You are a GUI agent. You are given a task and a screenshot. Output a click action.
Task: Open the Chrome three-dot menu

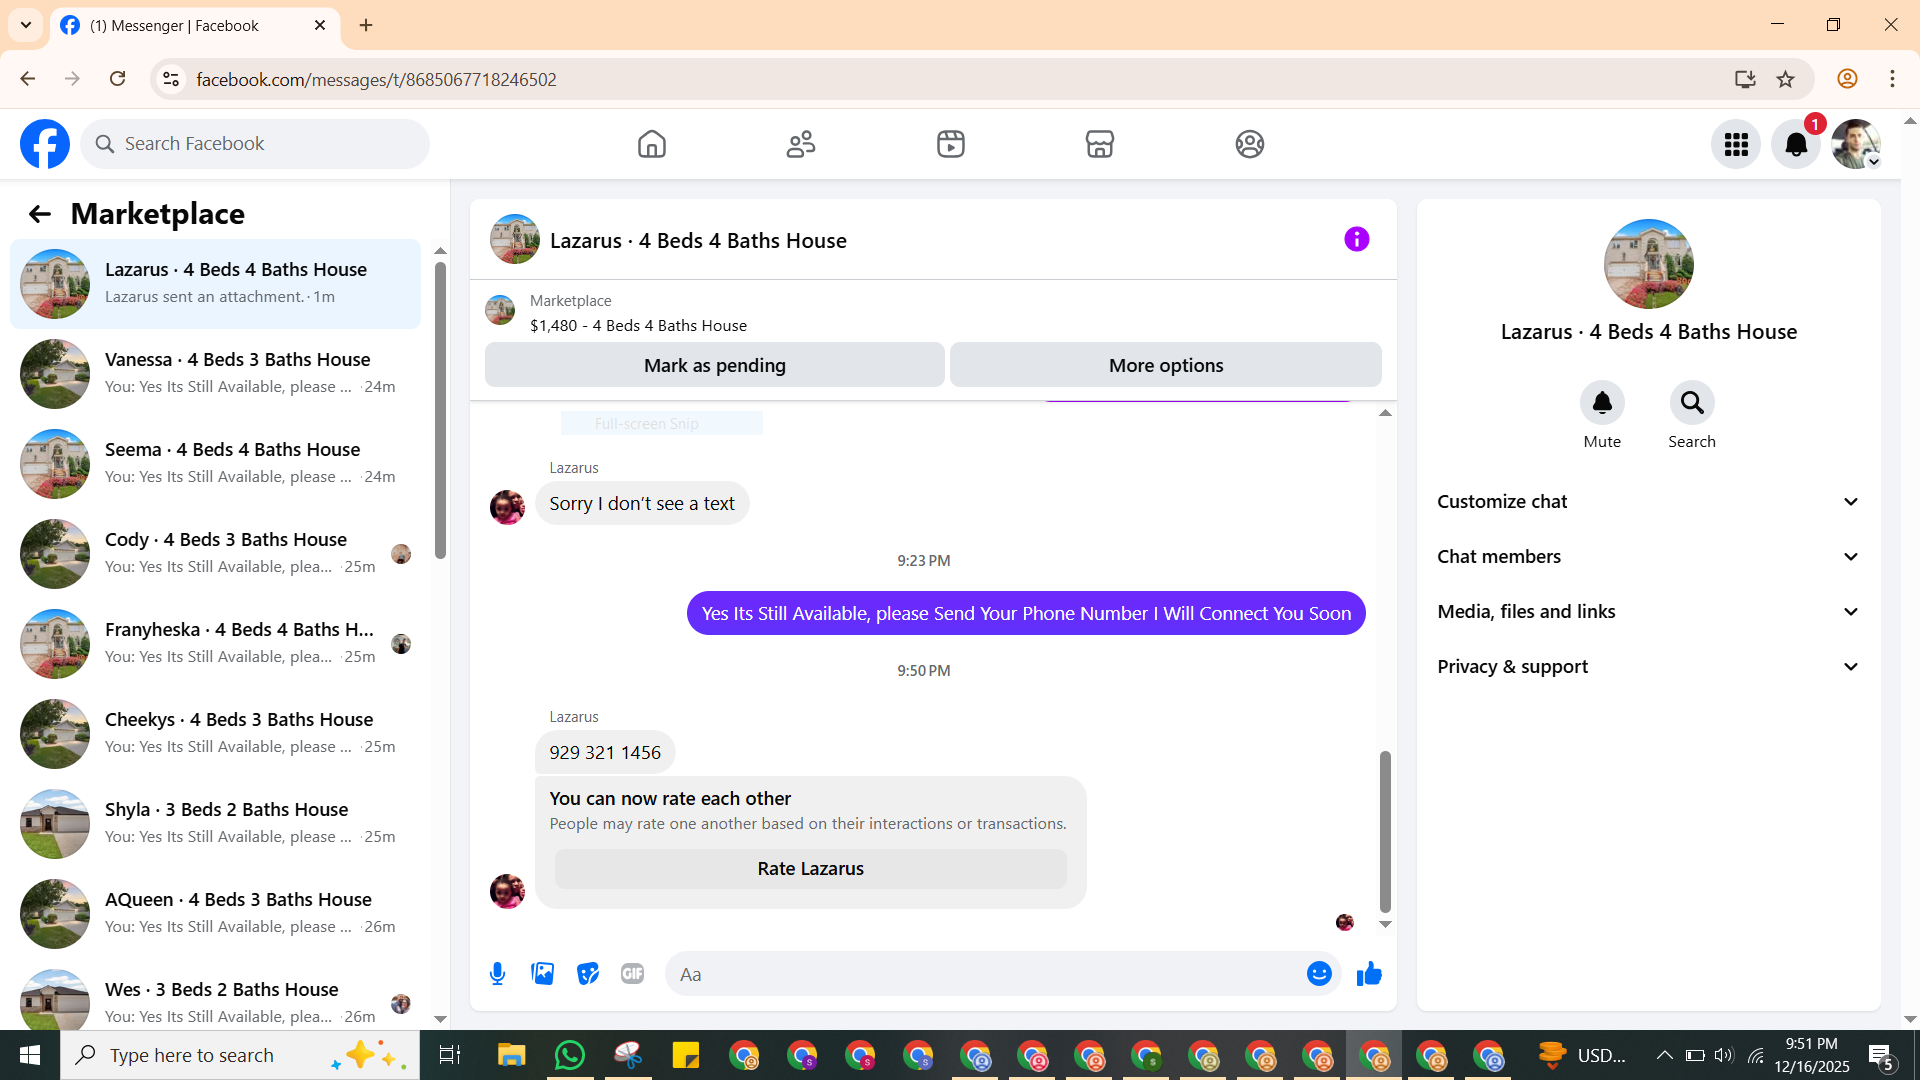coord(1892,79)
